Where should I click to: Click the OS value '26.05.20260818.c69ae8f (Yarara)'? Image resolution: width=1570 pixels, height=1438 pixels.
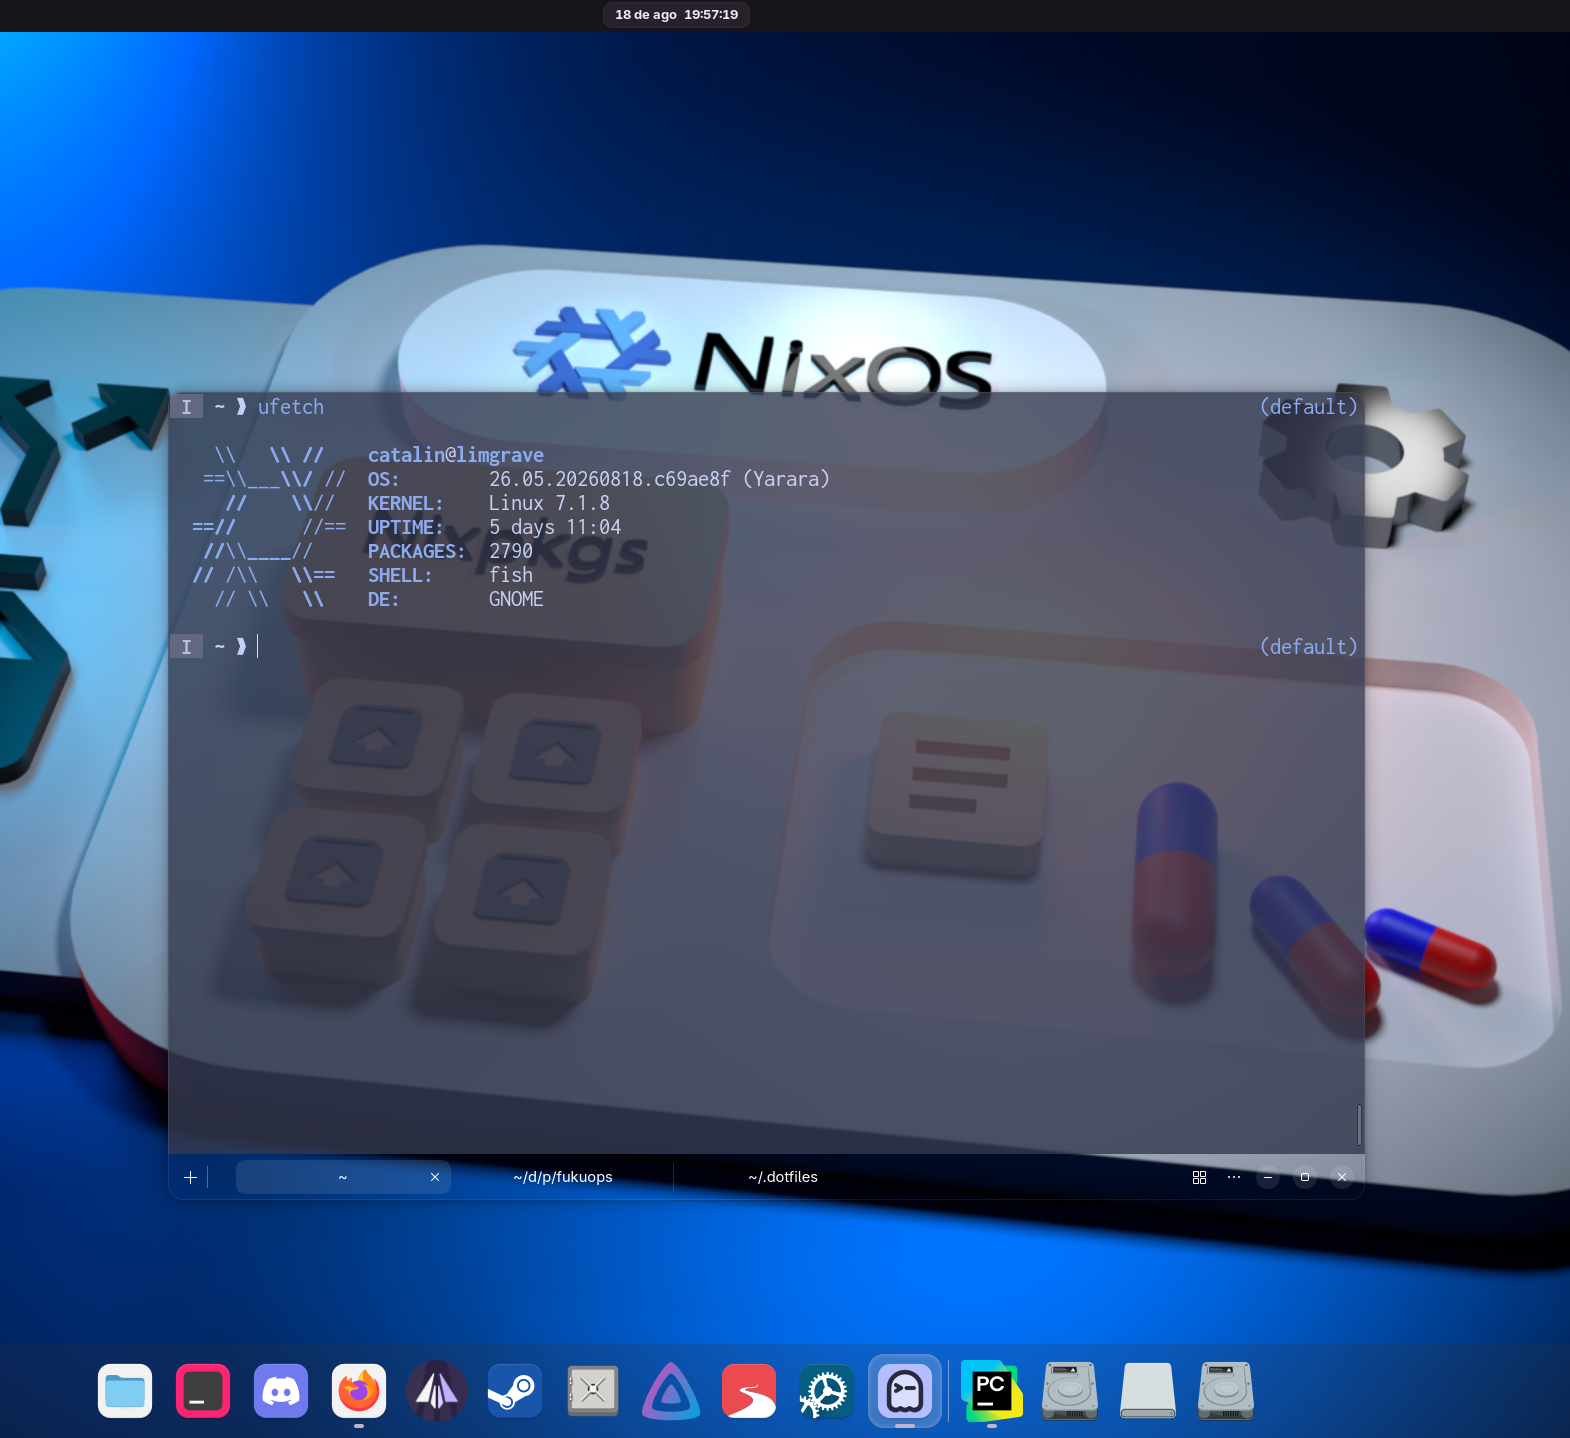pyautogui.click(x=659, y=479)
